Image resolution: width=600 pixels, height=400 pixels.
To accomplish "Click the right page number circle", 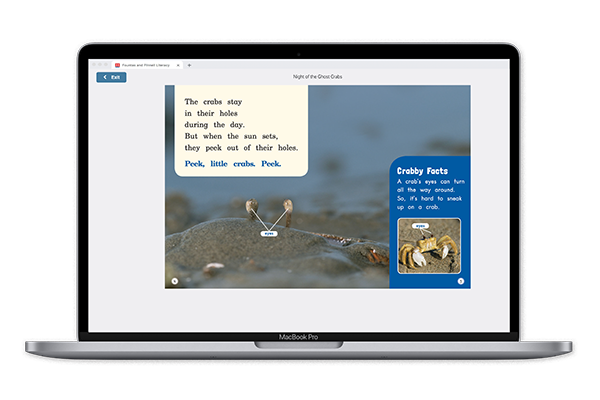I will 461,281.
